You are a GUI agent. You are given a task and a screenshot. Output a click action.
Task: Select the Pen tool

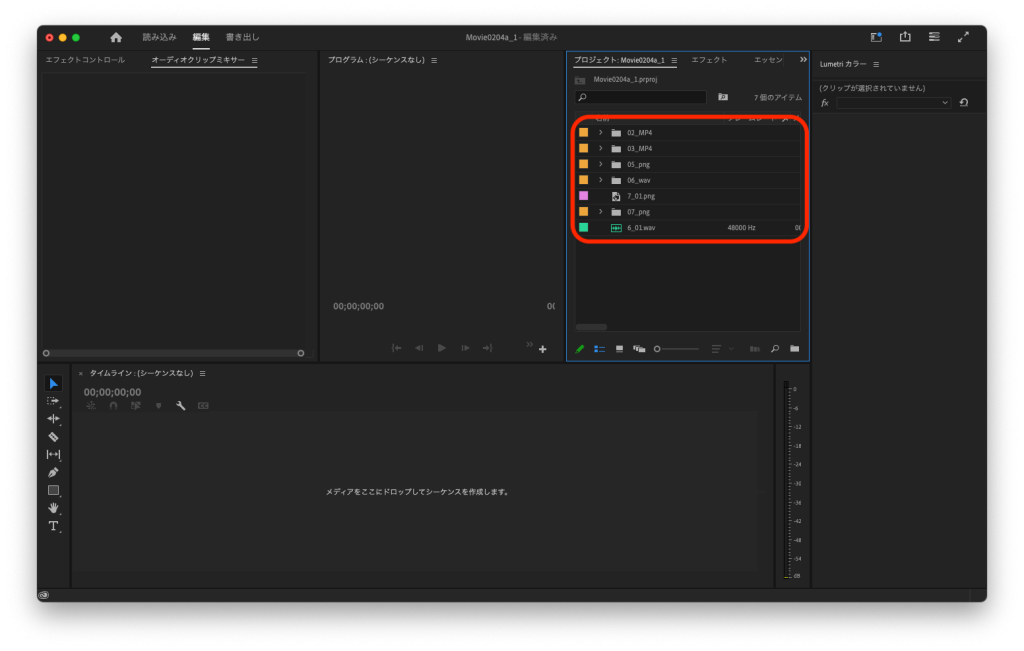(53, 472)
